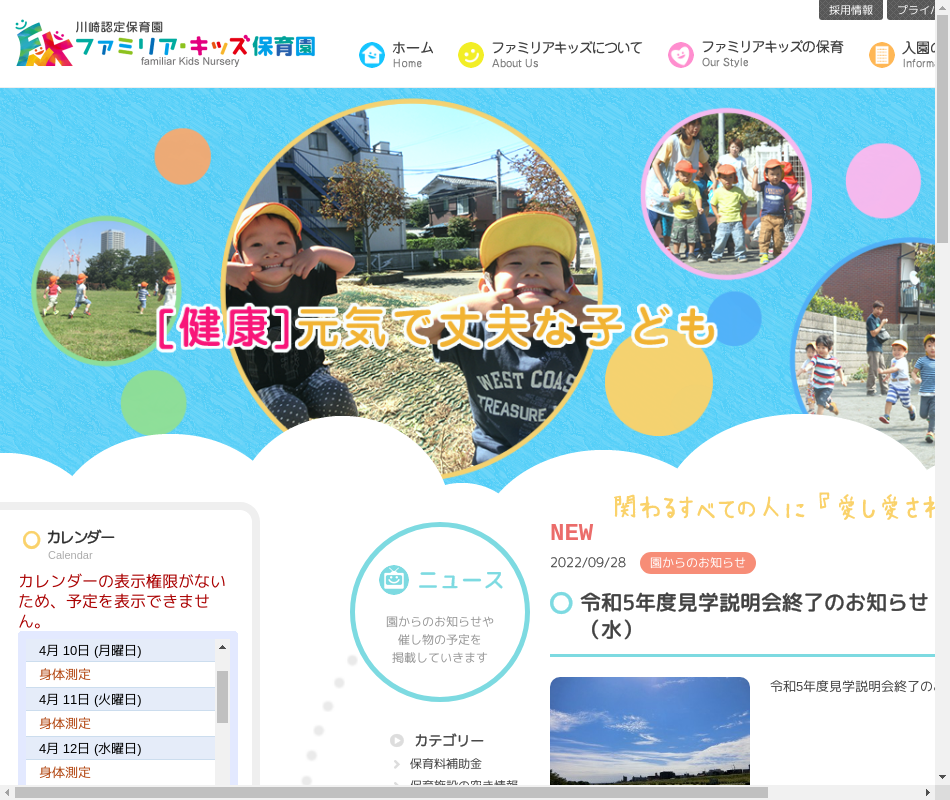The image size is (950, 800).
Task: Click the calendar list scroll-up arrow
Action: point(222,647)
